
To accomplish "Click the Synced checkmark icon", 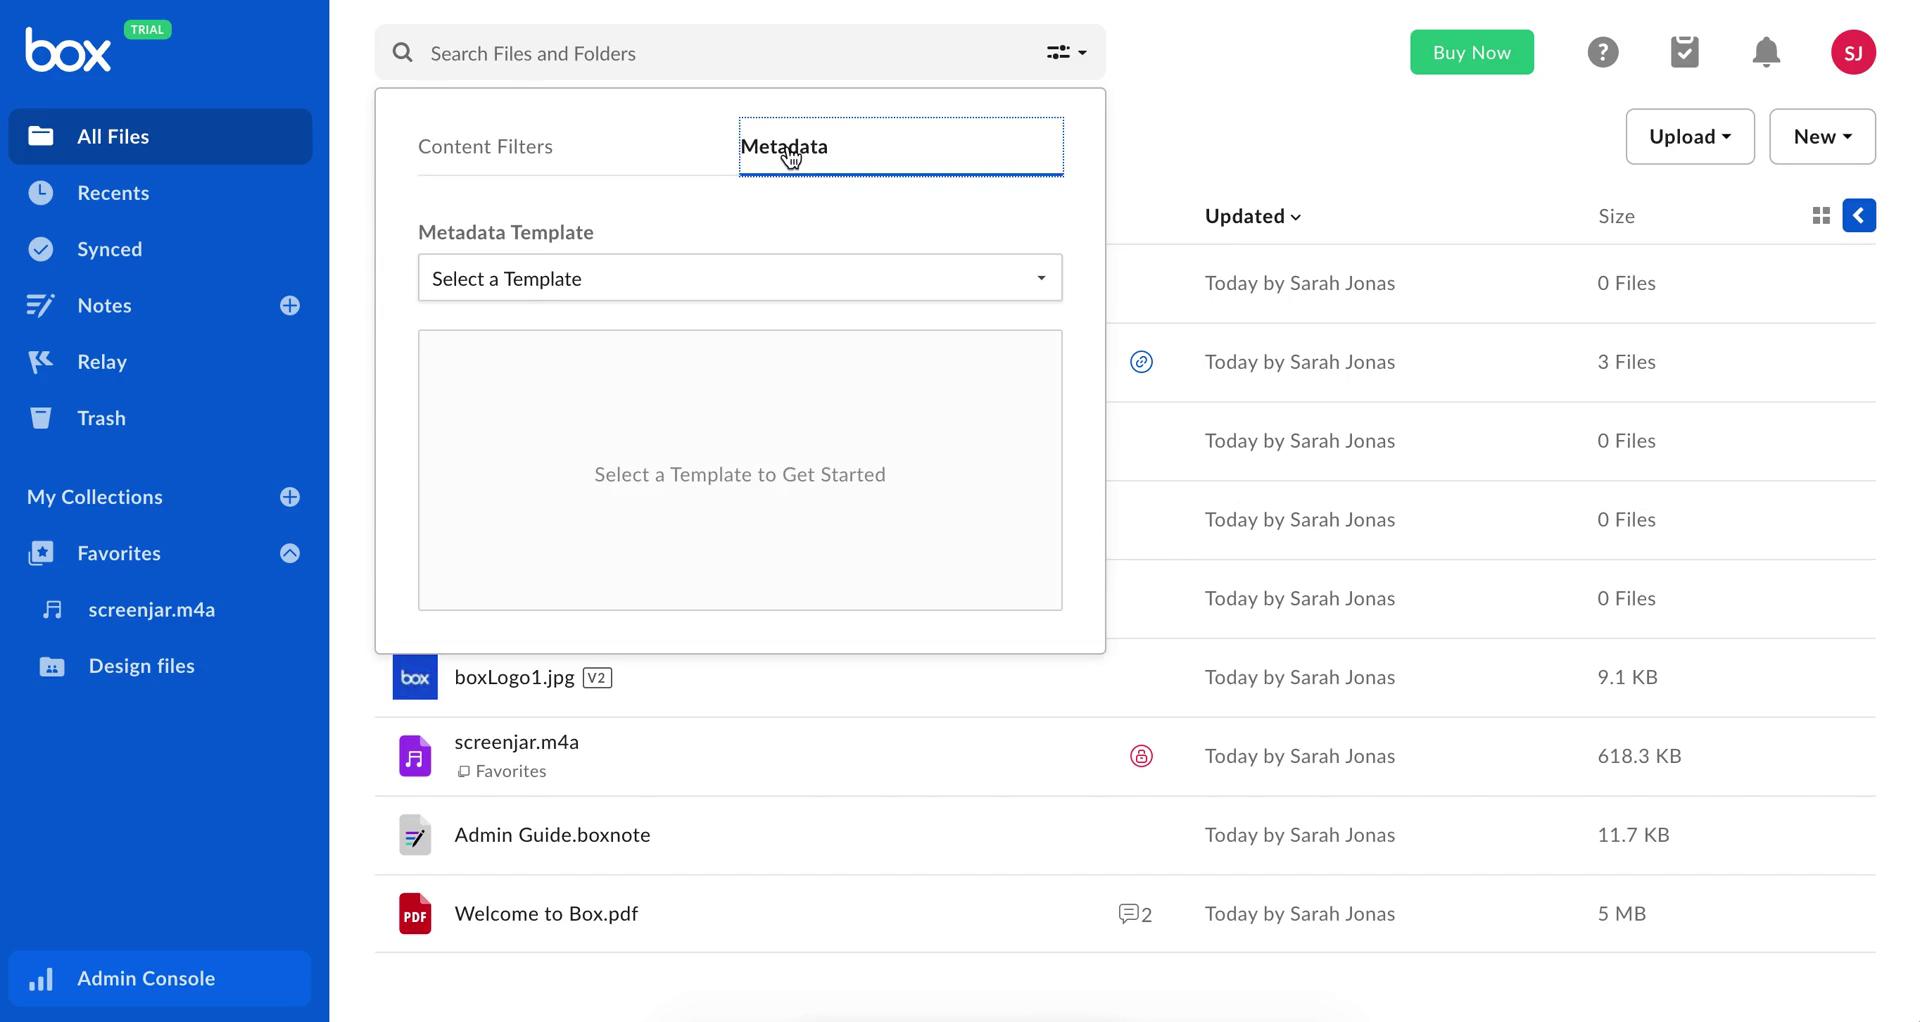I will (41, 249).
